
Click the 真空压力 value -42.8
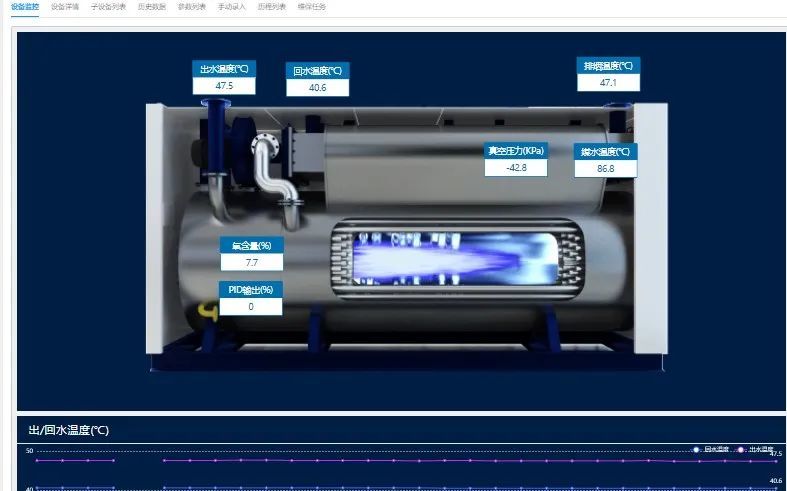pos(516,167)
